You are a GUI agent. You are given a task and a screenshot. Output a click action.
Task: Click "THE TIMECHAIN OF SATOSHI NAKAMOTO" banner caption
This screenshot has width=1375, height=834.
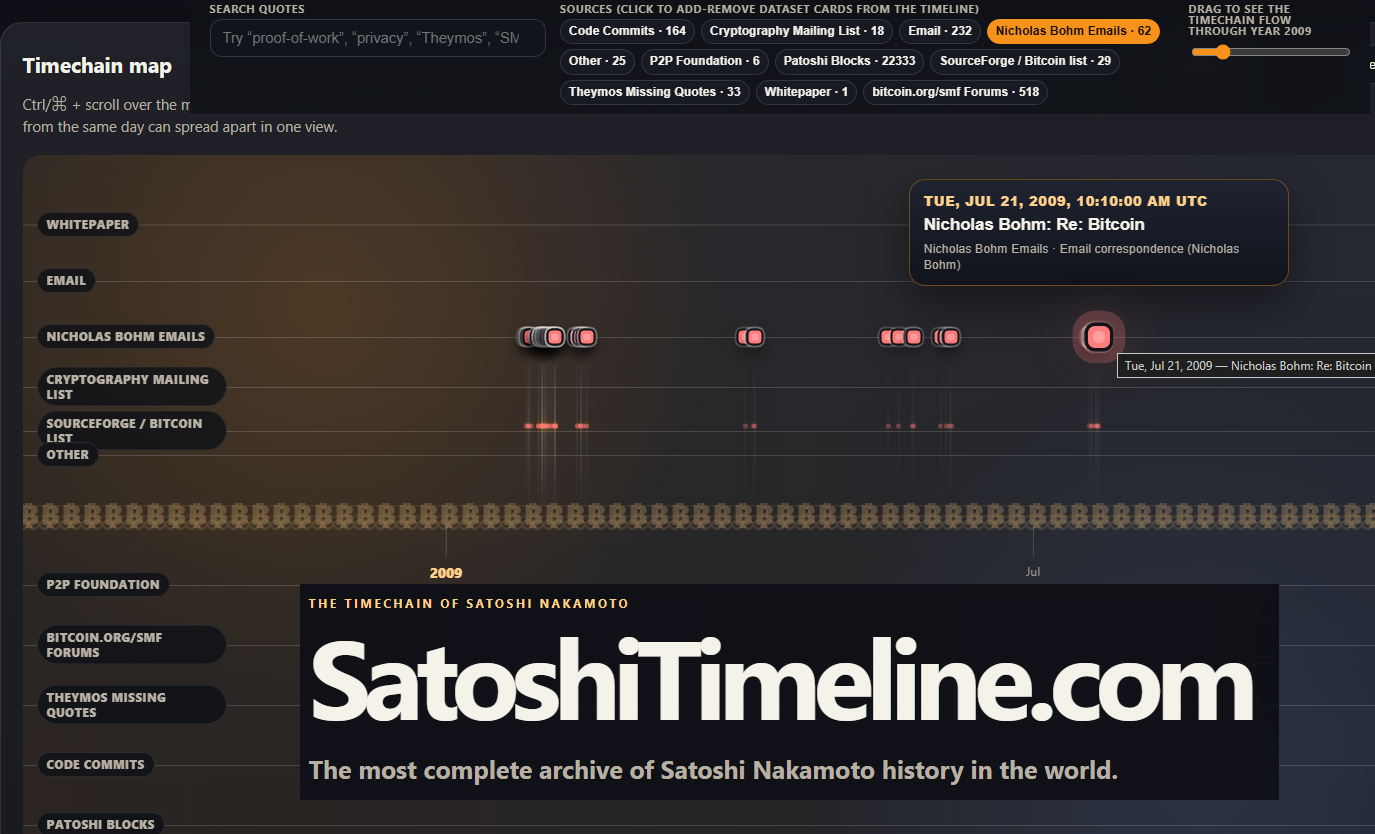(x=469, y=604)
